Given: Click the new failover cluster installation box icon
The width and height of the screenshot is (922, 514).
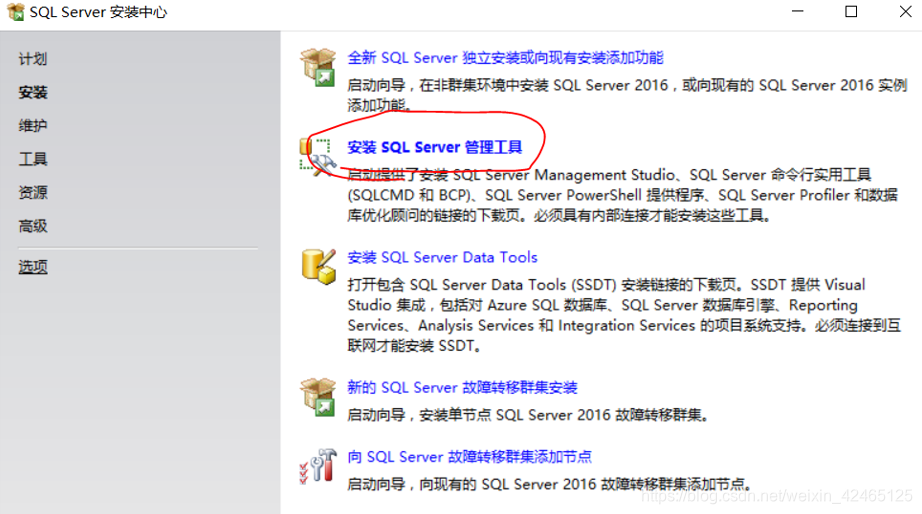Looking at the screenshot, I should click(318, 397).
